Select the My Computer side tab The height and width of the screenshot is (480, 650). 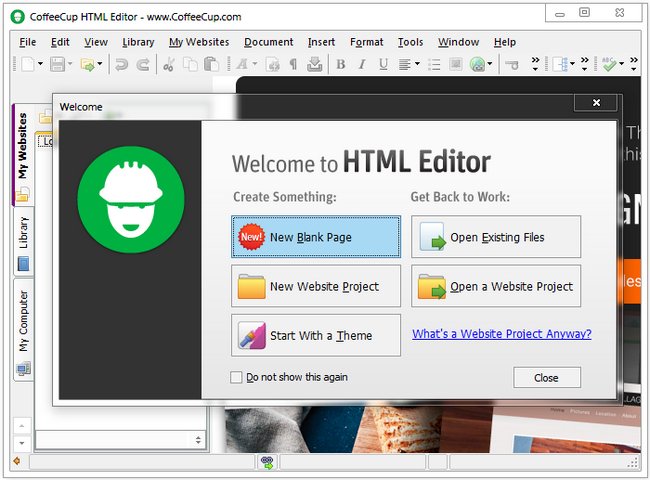23,330
